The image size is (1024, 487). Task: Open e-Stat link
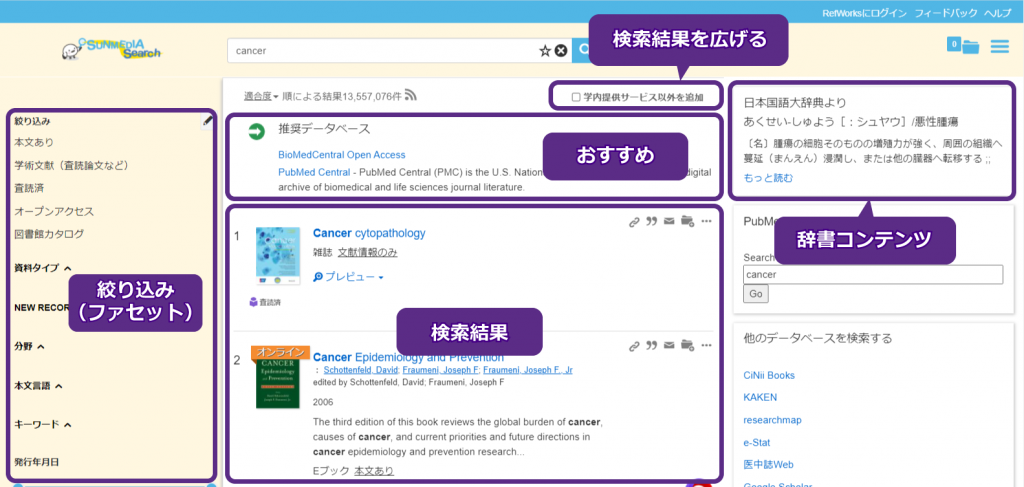pos(757,443)
